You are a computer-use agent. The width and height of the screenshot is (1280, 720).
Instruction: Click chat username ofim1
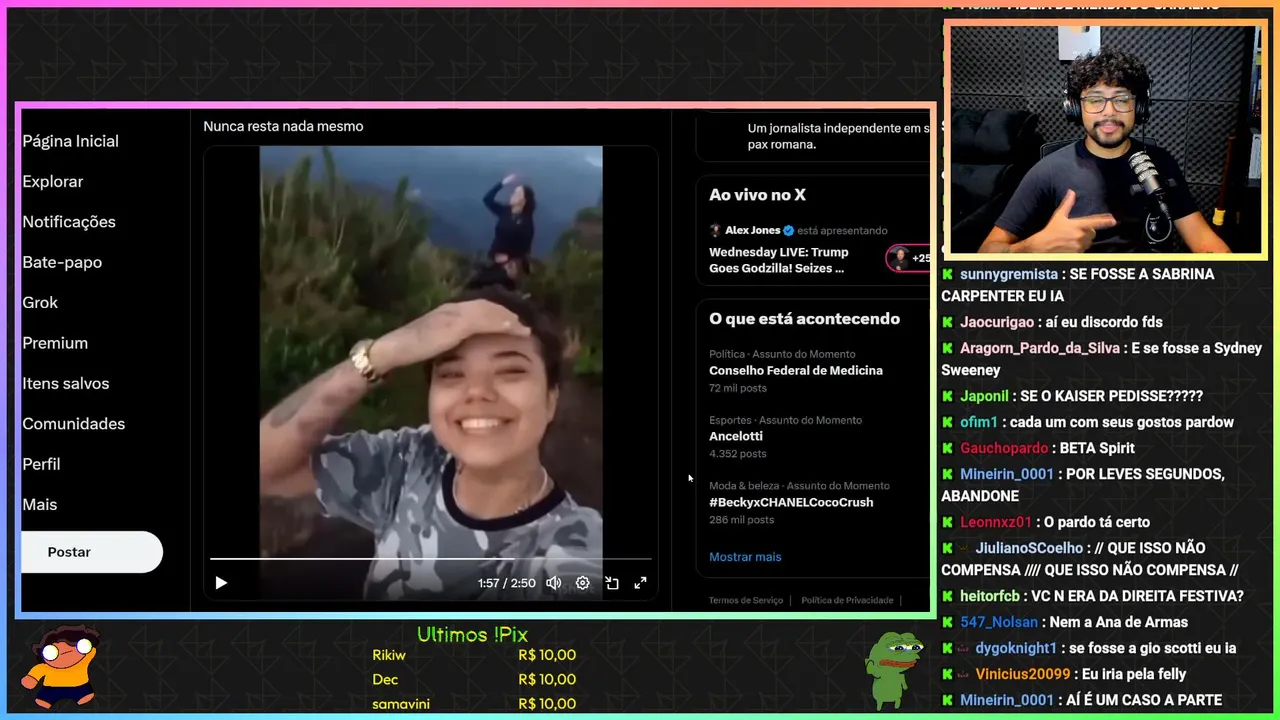click(x=980, y=422)
